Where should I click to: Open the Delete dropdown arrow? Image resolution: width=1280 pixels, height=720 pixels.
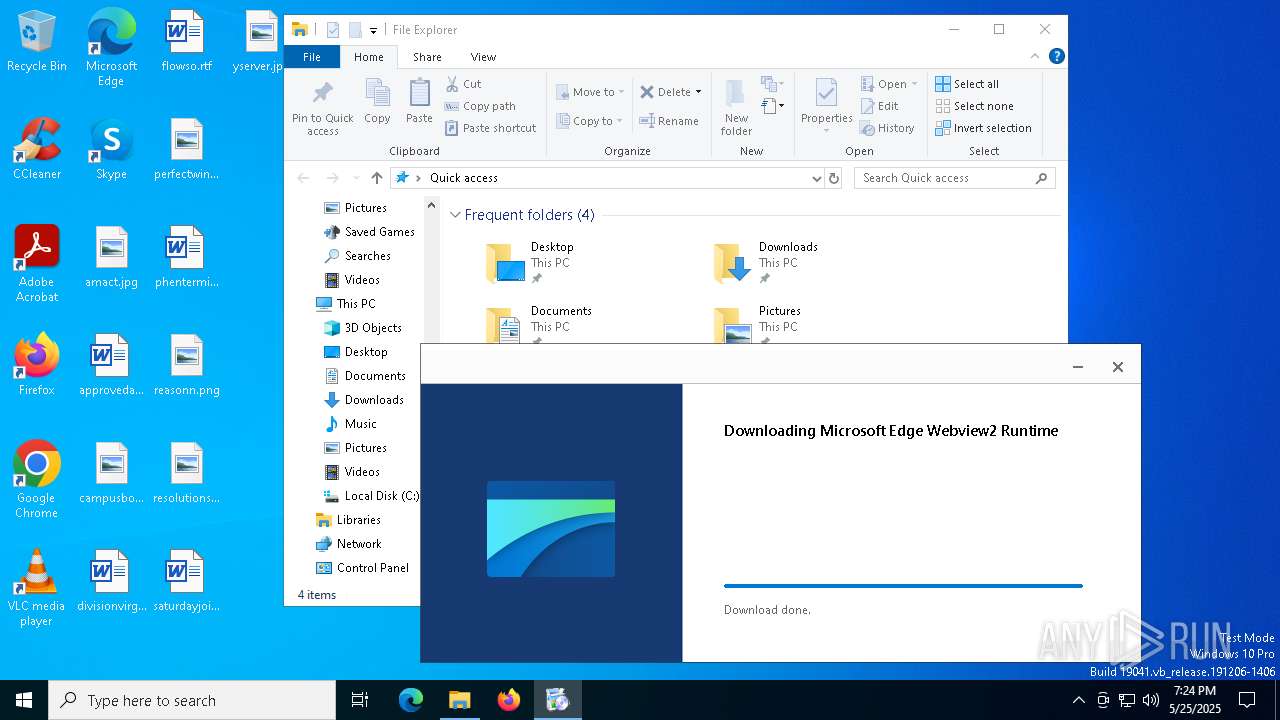(698, 92)
